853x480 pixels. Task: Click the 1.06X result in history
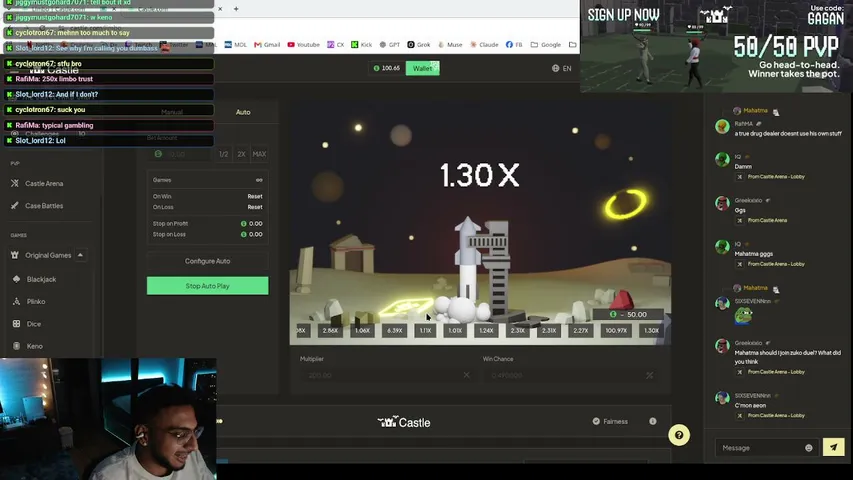(362, 330)
